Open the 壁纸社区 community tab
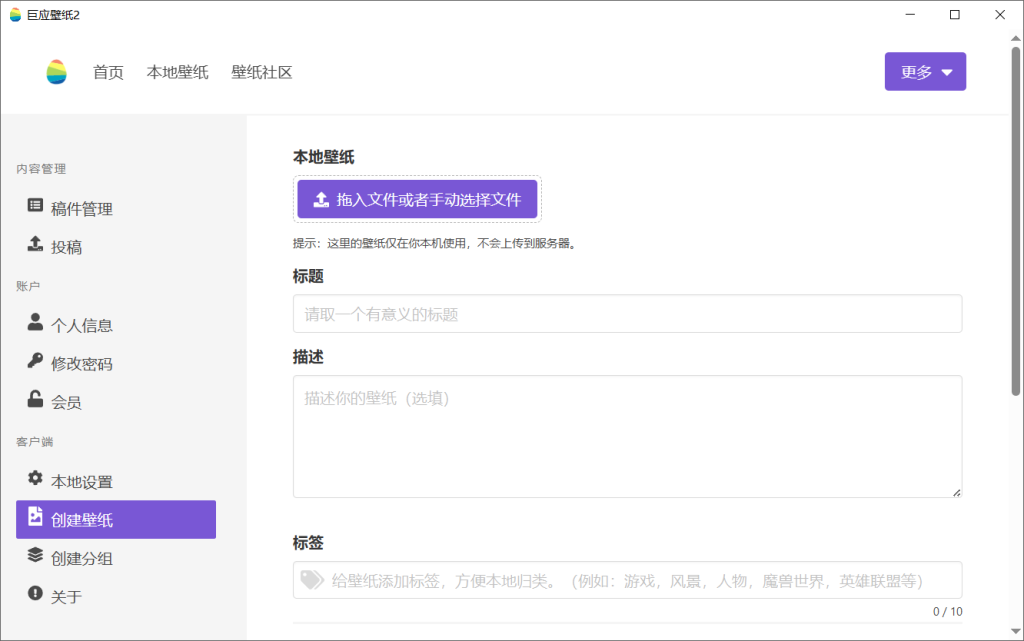The width and height of the screenshot is (1024, 641). (x=263, y=72)
